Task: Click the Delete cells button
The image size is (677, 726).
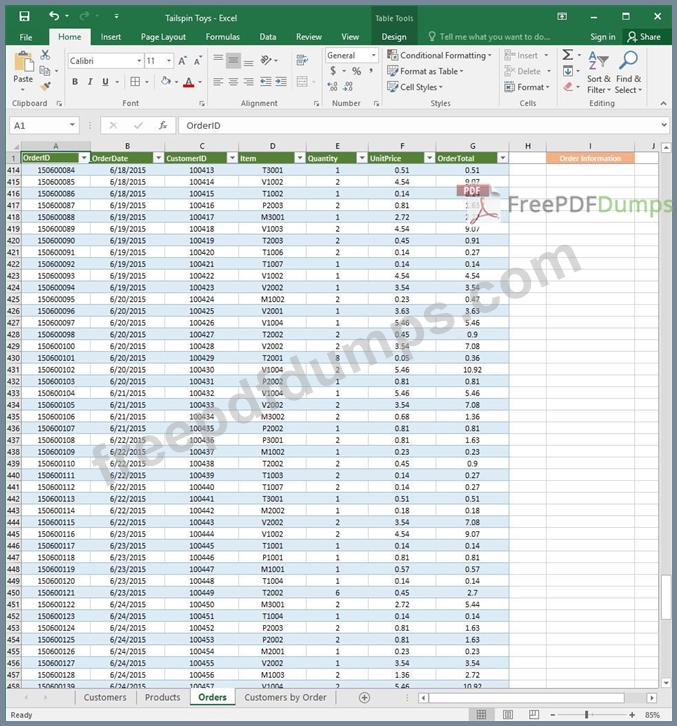Action: point(527,71)
